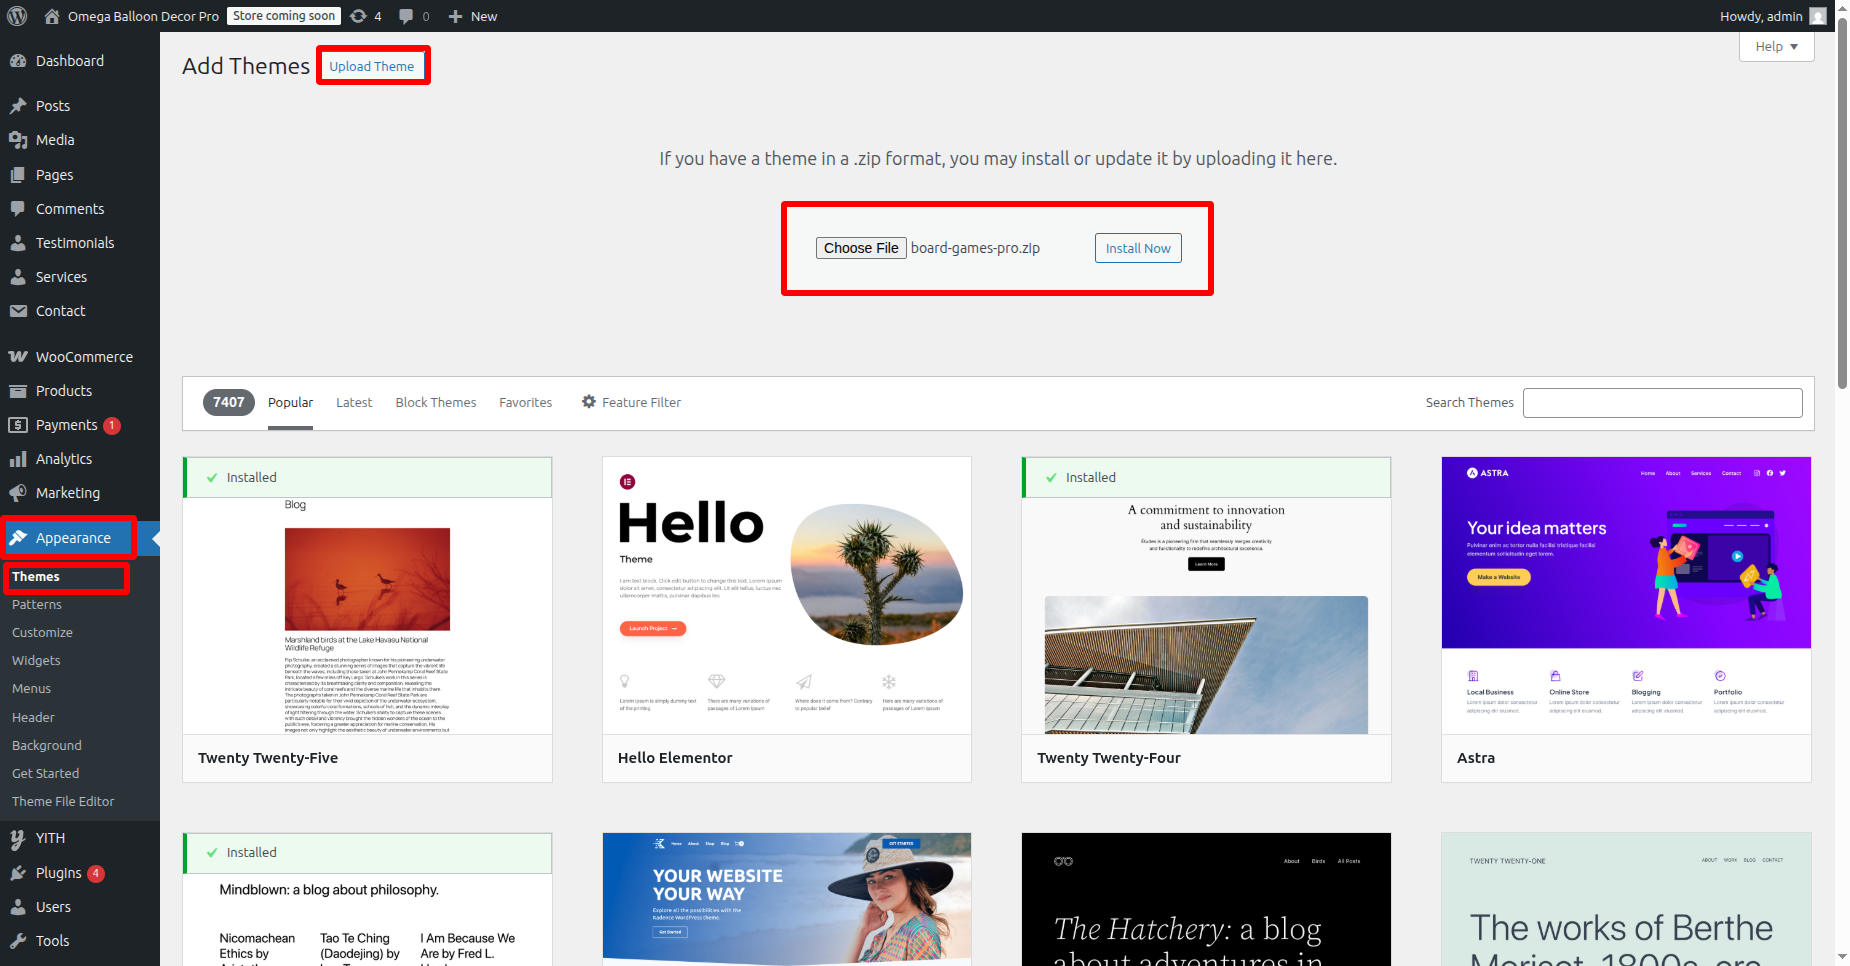
Task: Open the Astra theme thumbnail
Action: point(1626,596)
